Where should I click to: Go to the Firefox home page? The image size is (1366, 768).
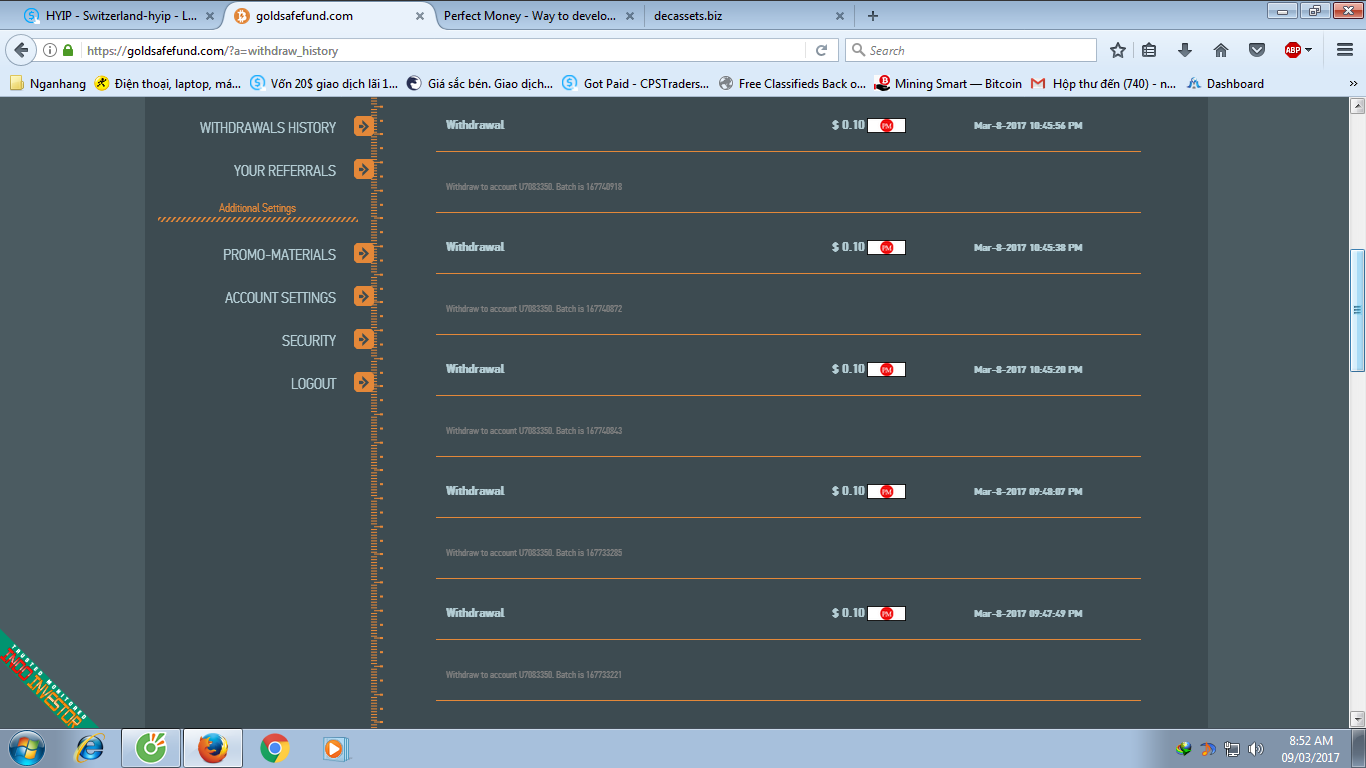pyautogui.click(x=1221, y=50)
